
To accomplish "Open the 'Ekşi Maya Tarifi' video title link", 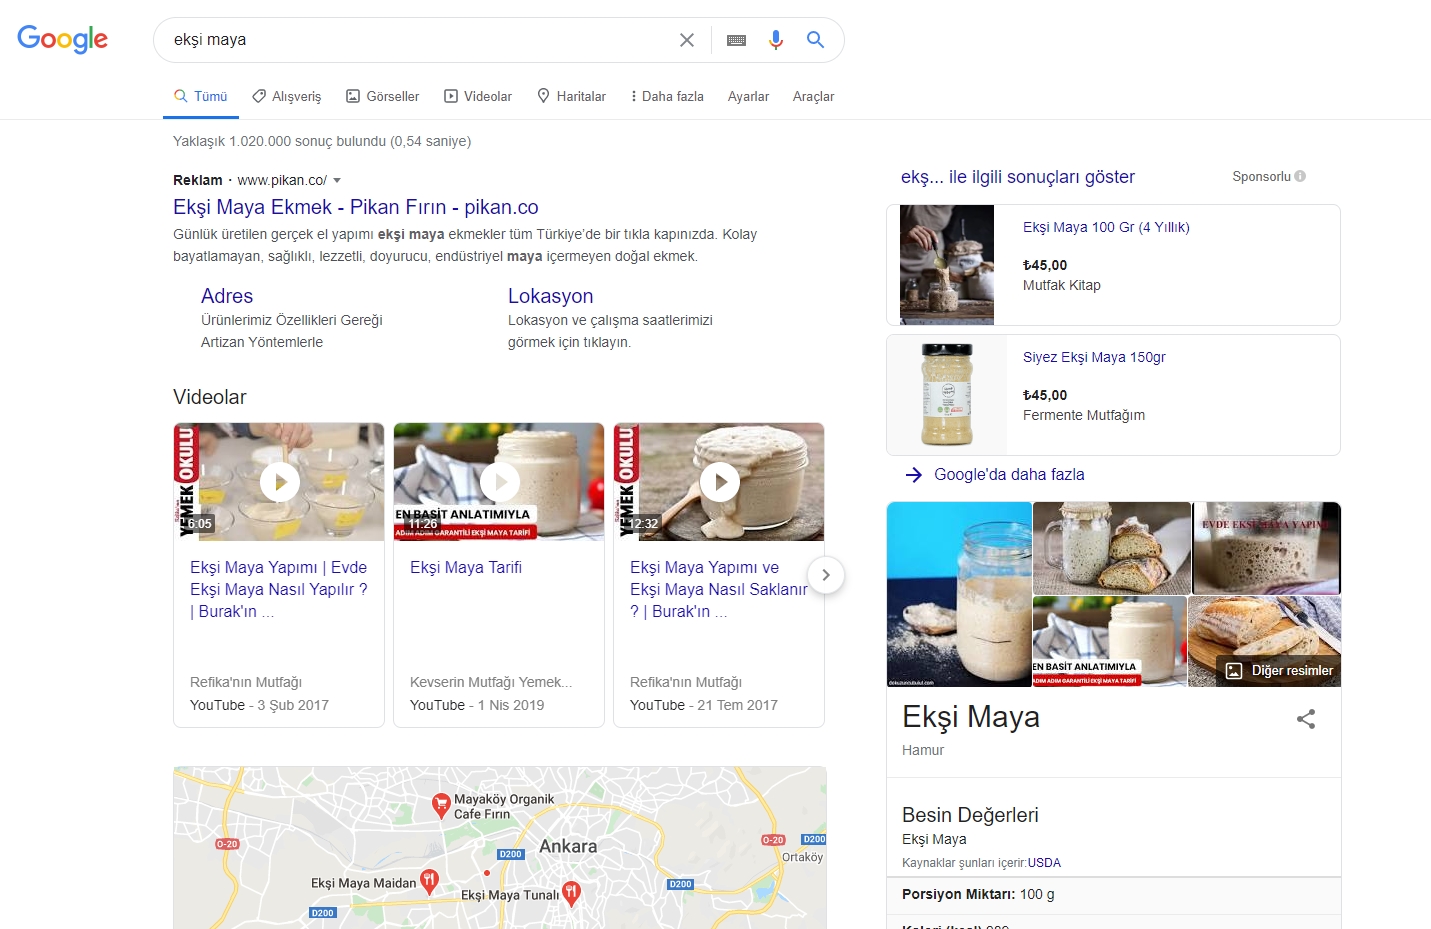I will coord(466,567).
